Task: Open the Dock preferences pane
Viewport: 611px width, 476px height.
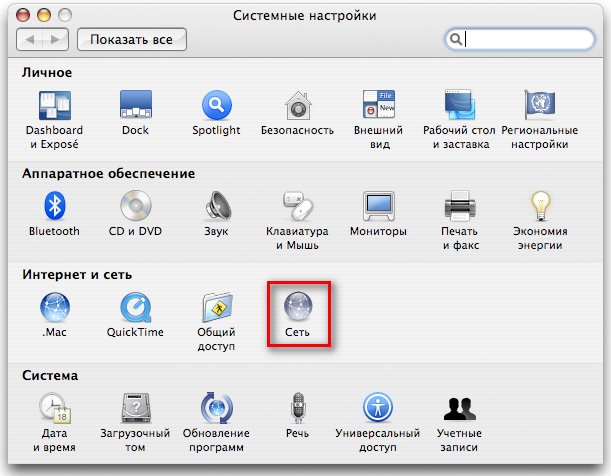Action: 135,105
